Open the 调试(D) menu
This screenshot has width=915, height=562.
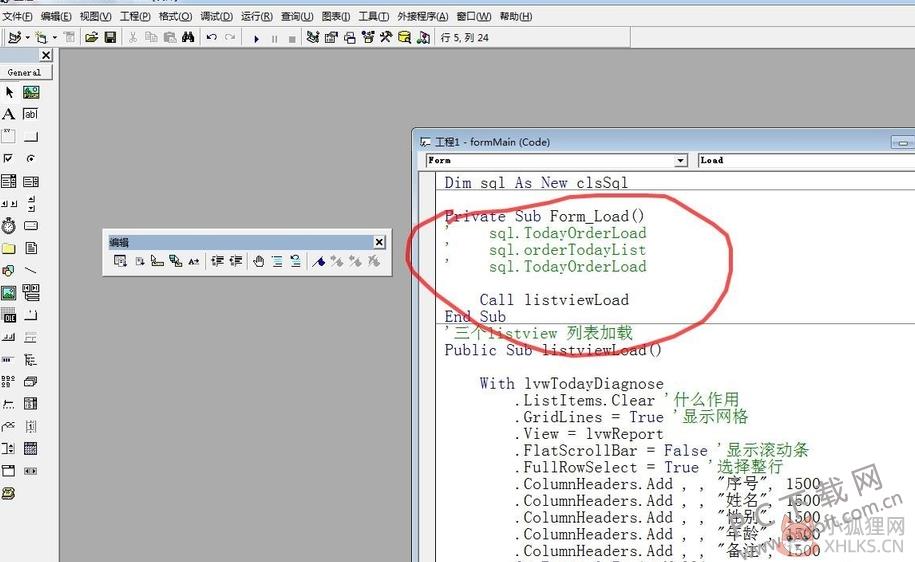(x=216, y=16)
